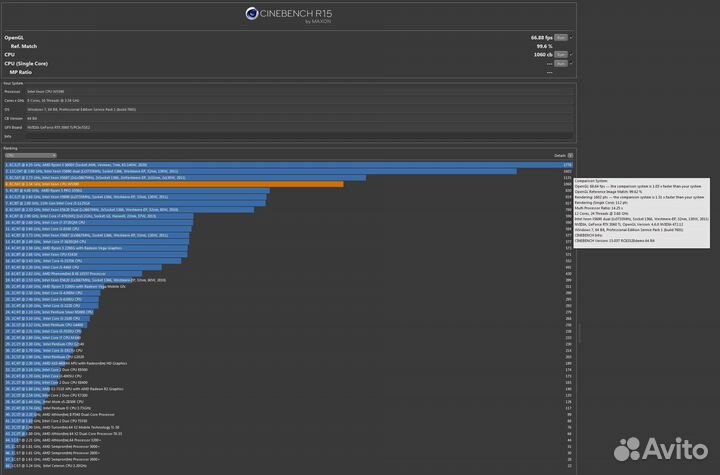
Task: Select the orange Intel Xeon CPU W5590 ranking row
Action: [288, 184]
